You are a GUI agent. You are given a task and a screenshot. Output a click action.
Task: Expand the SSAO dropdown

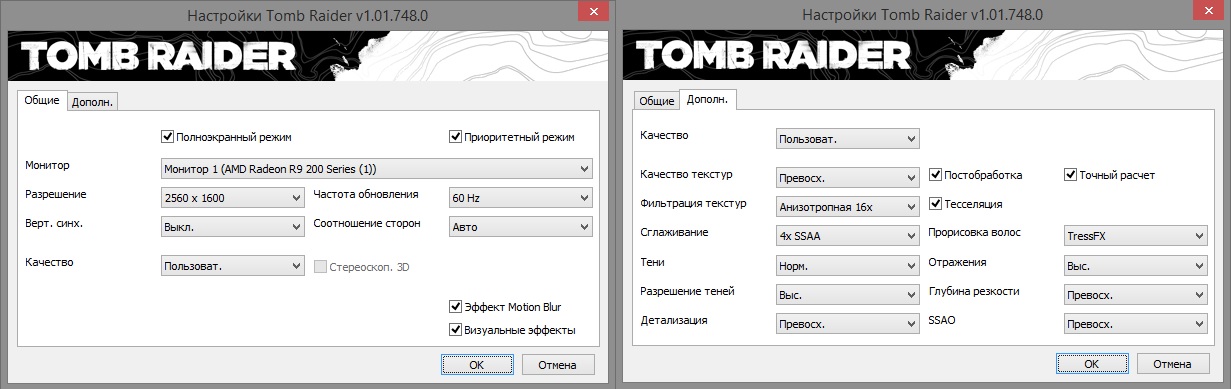1136,324
